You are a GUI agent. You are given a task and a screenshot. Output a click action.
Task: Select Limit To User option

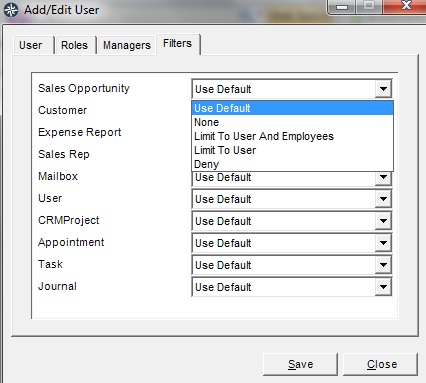click(x=292, y=150)
